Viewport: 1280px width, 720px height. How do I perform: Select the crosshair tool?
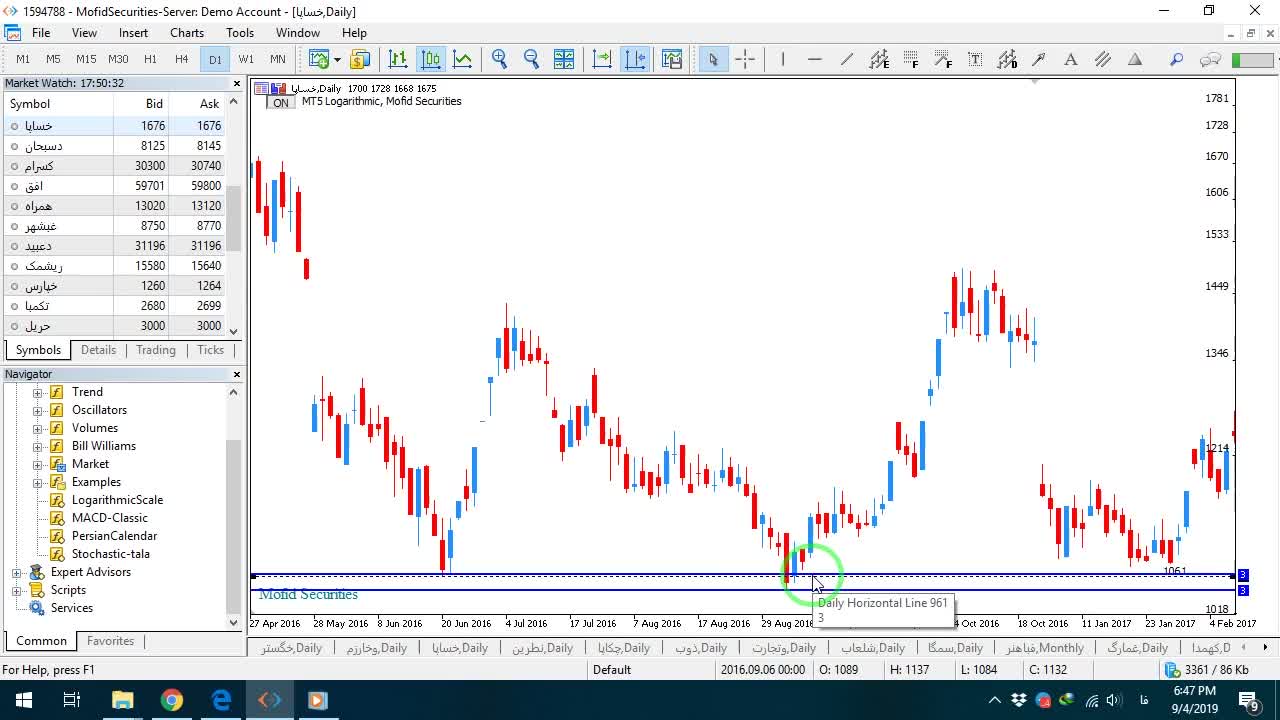tap(745, 59)
